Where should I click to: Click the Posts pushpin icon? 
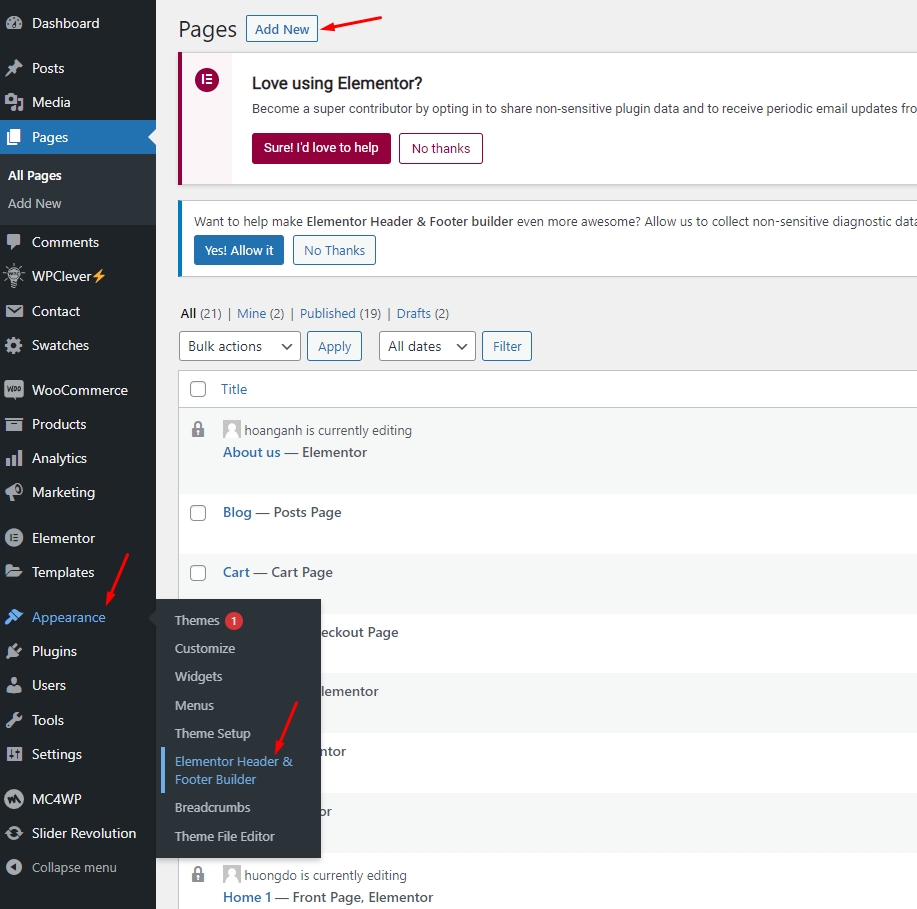click(14, 68)
